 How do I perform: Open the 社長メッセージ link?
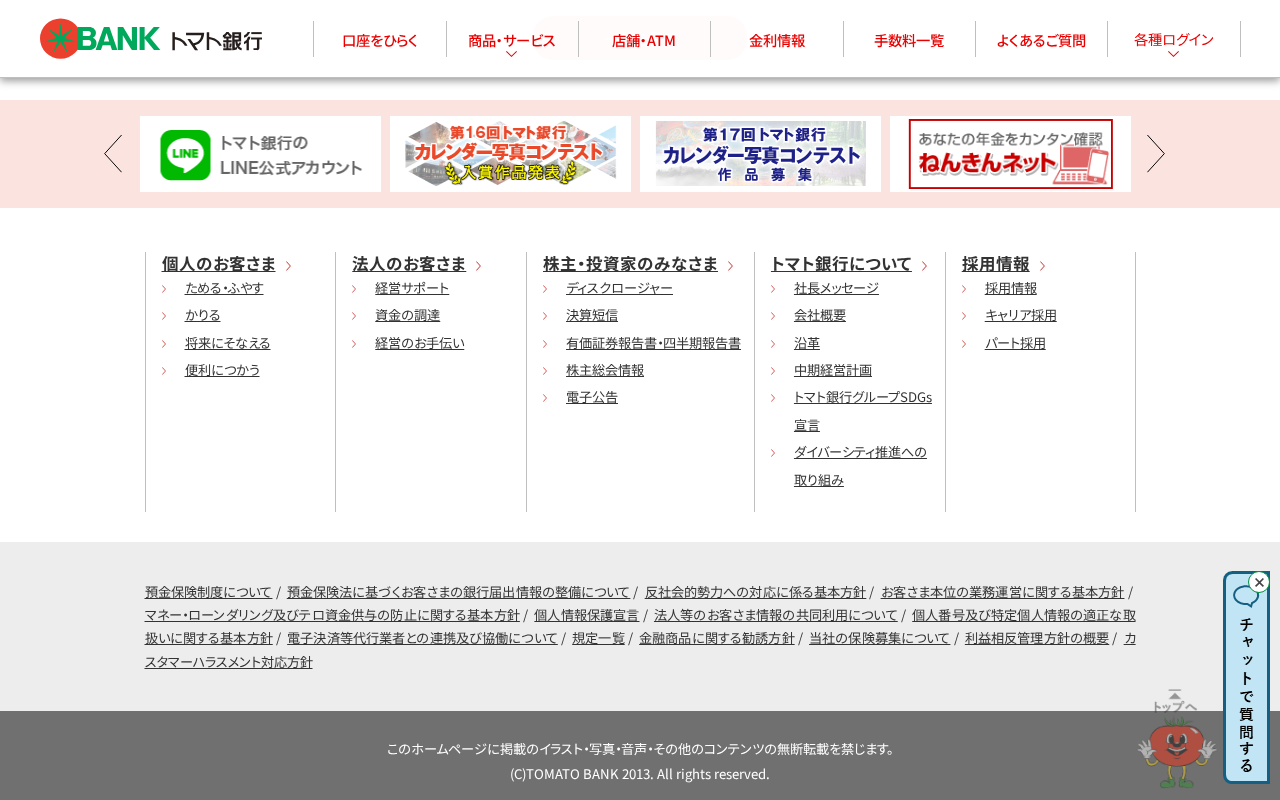(836, 288)
